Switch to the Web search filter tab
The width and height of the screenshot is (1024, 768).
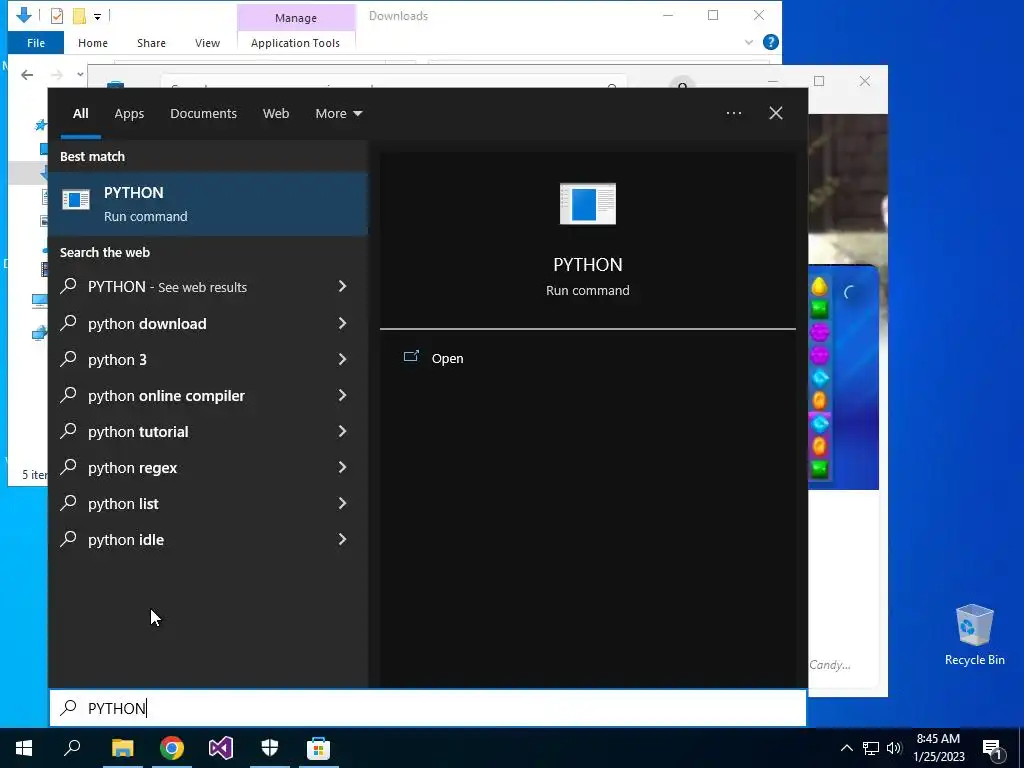coord(276,114)
